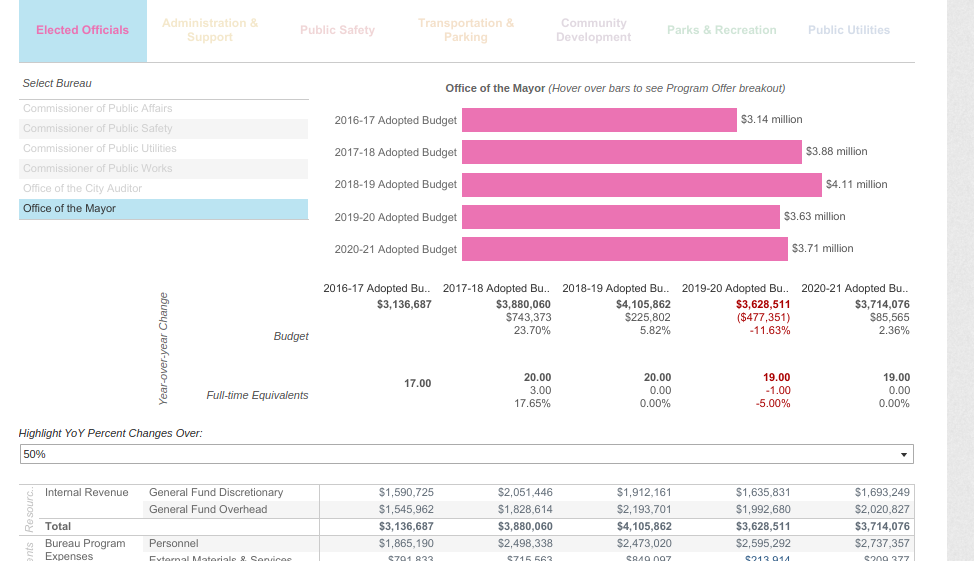
Task: Click the $2,193,701 overhead value
Action: 644,509
